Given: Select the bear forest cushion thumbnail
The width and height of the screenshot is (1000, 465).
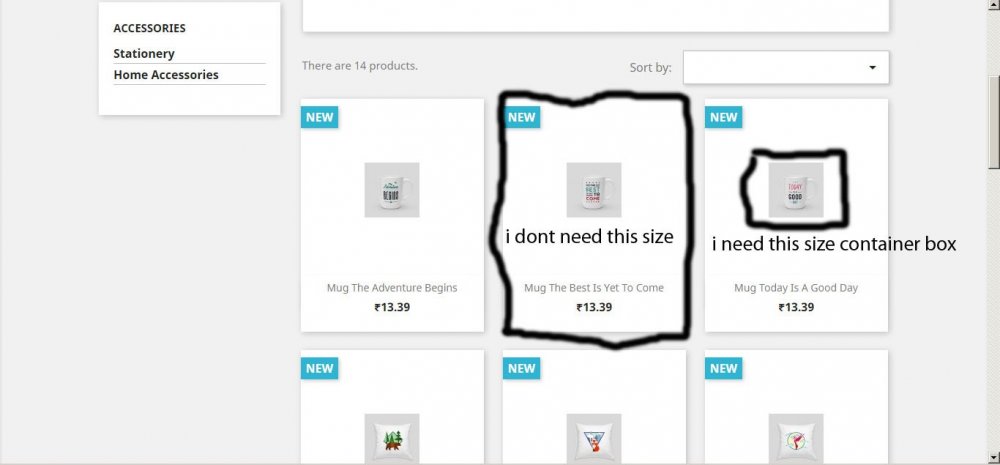Looking at the screenshot, I should [x=392, y=439].
